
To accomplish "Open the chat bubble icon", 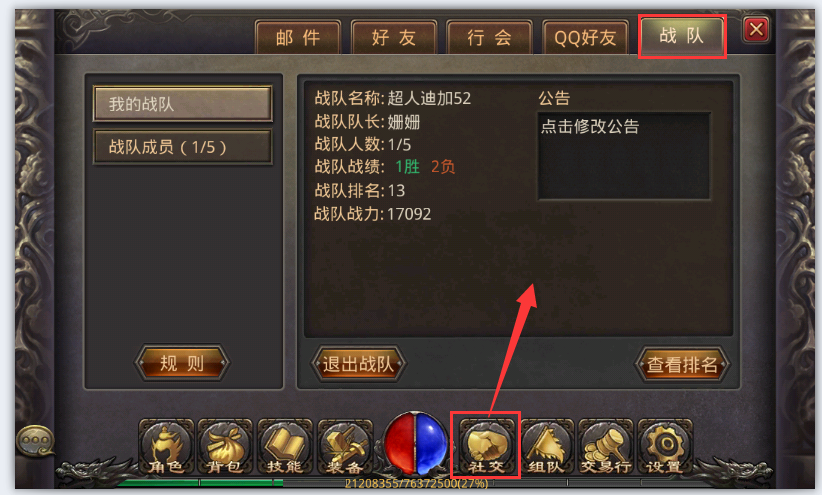I will tap(36, 440).
